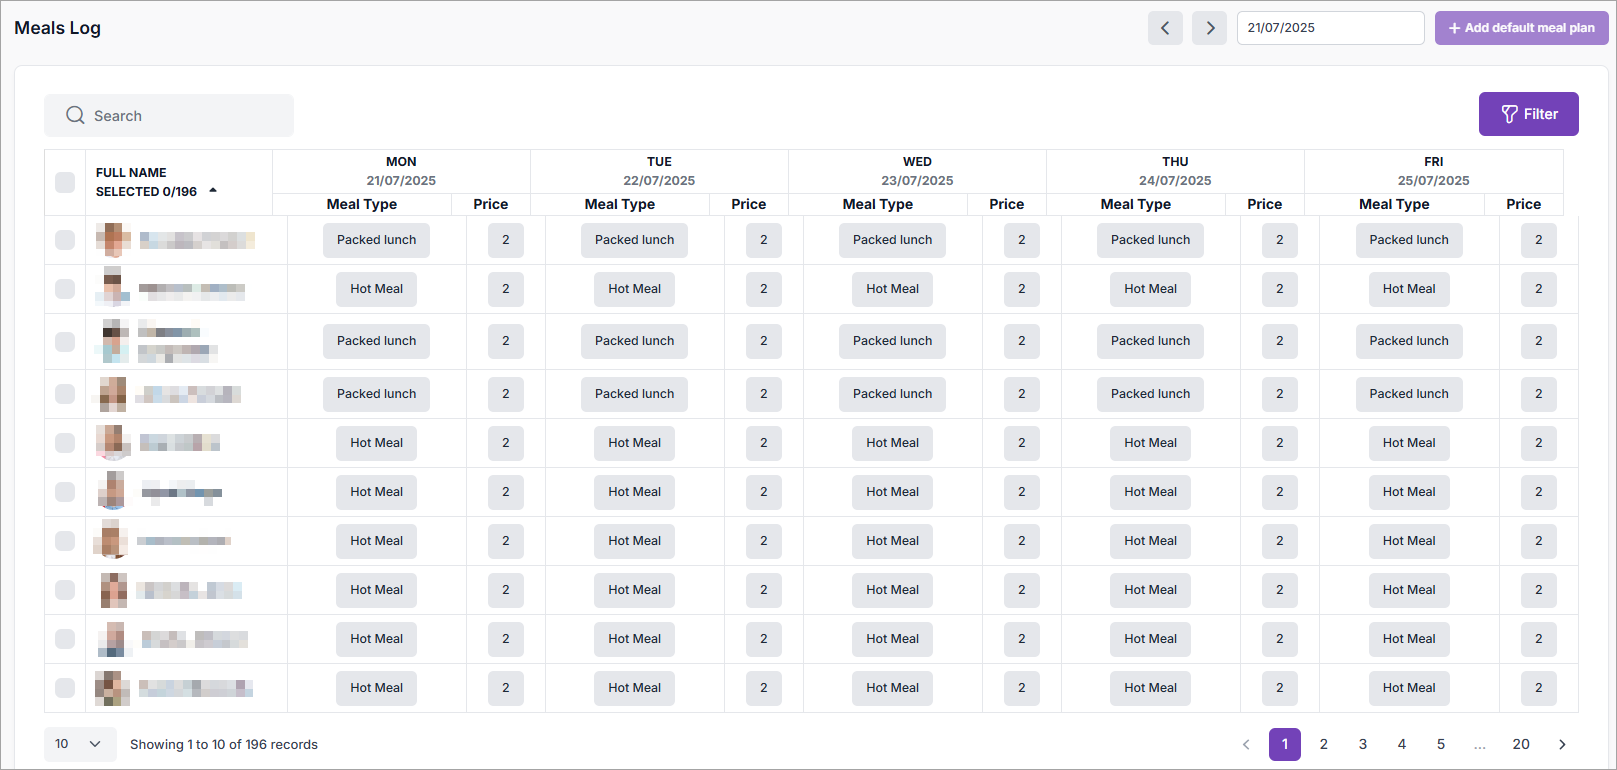Click the first row's profile photo
This screenshot has width=1617, height=770.
(x=113, y=240)
